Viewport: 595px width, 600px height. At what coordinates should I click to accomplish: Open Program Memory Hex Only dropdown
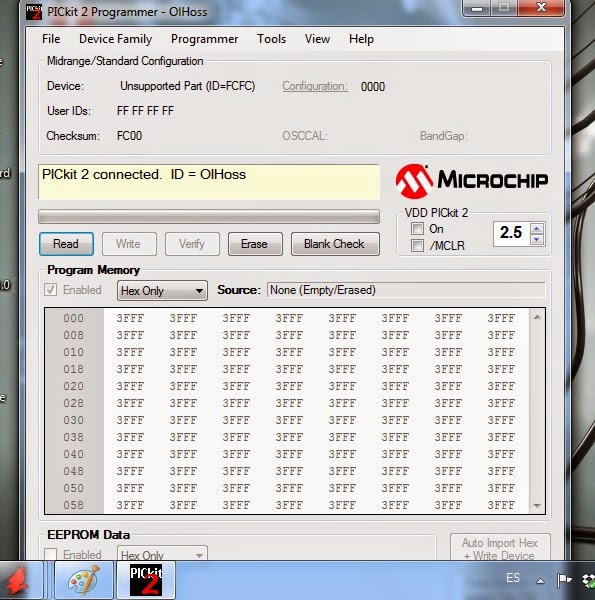162,291
